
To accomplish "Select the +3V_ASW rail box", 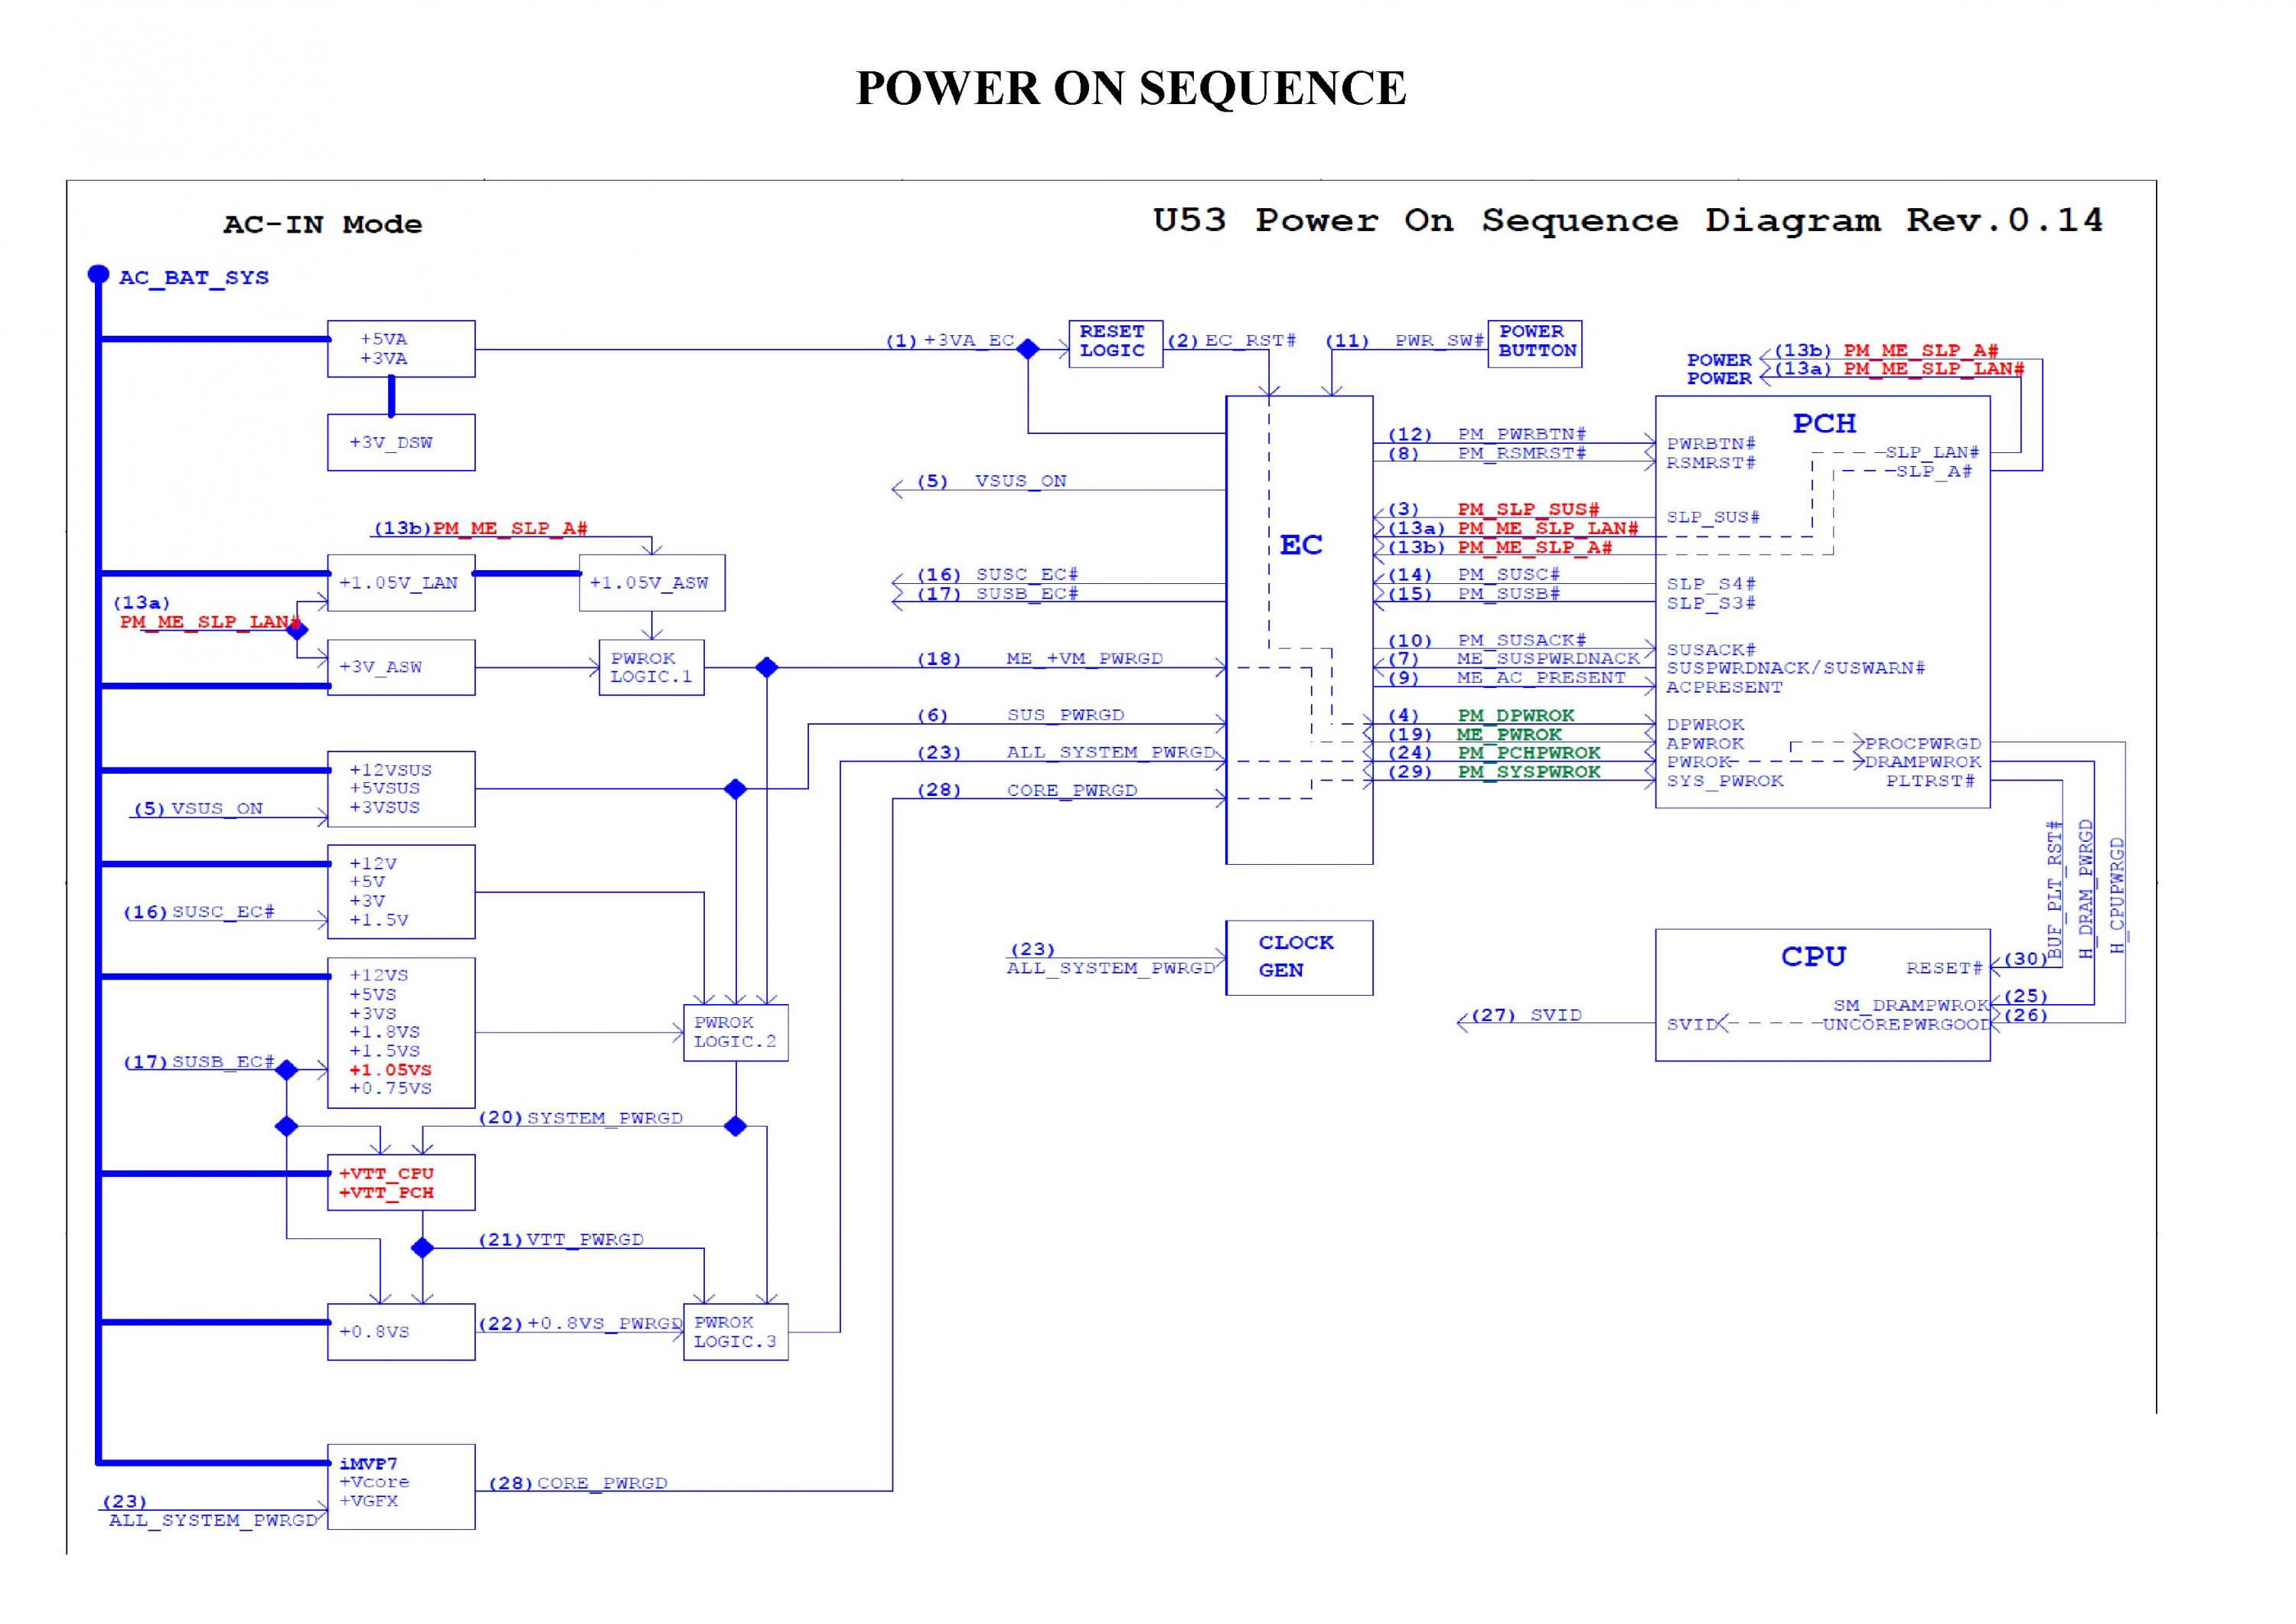I will [x=400, y=667].
